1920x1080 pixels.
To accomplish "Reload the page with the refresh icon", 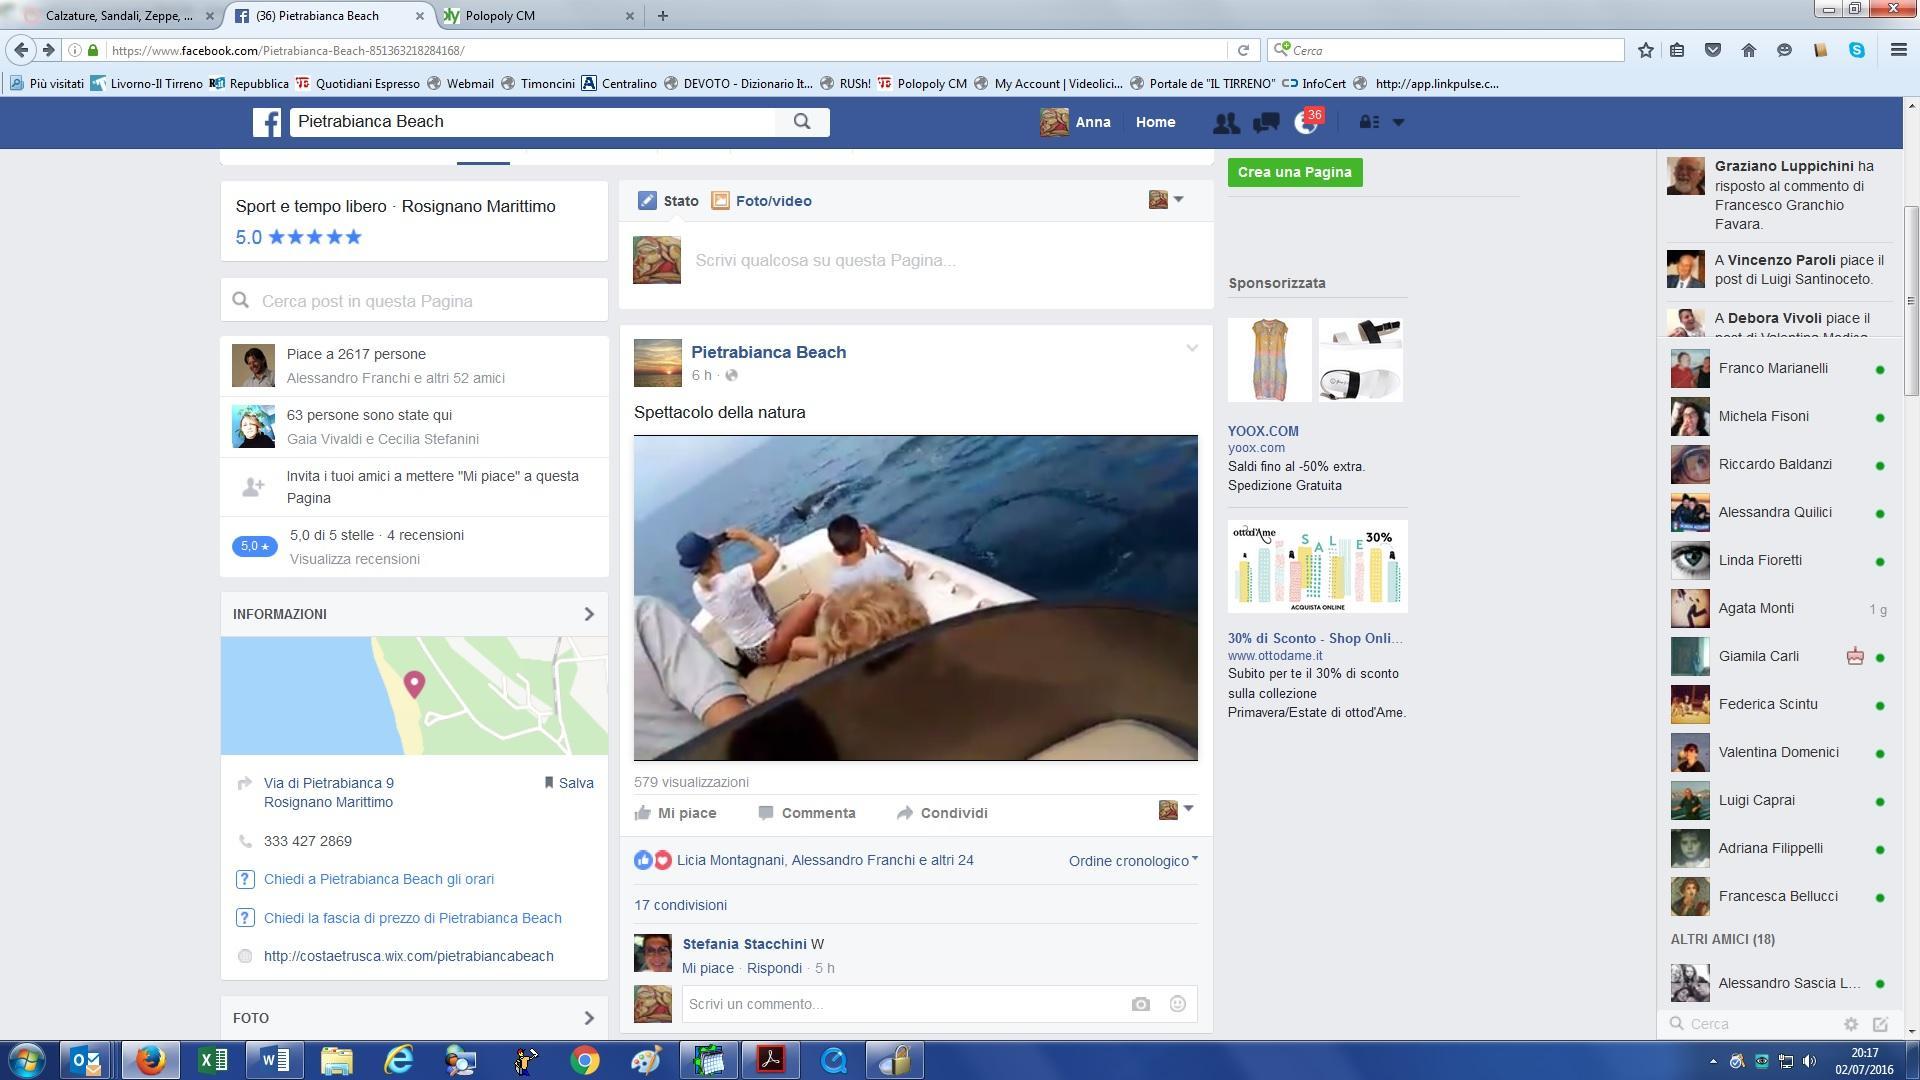I will [1243, 50].
